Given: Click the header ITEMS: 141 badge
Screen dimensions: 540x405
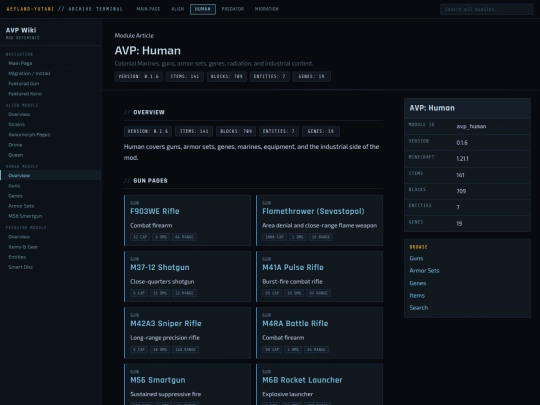Looking at the screenshot, I should coord(185,76).
